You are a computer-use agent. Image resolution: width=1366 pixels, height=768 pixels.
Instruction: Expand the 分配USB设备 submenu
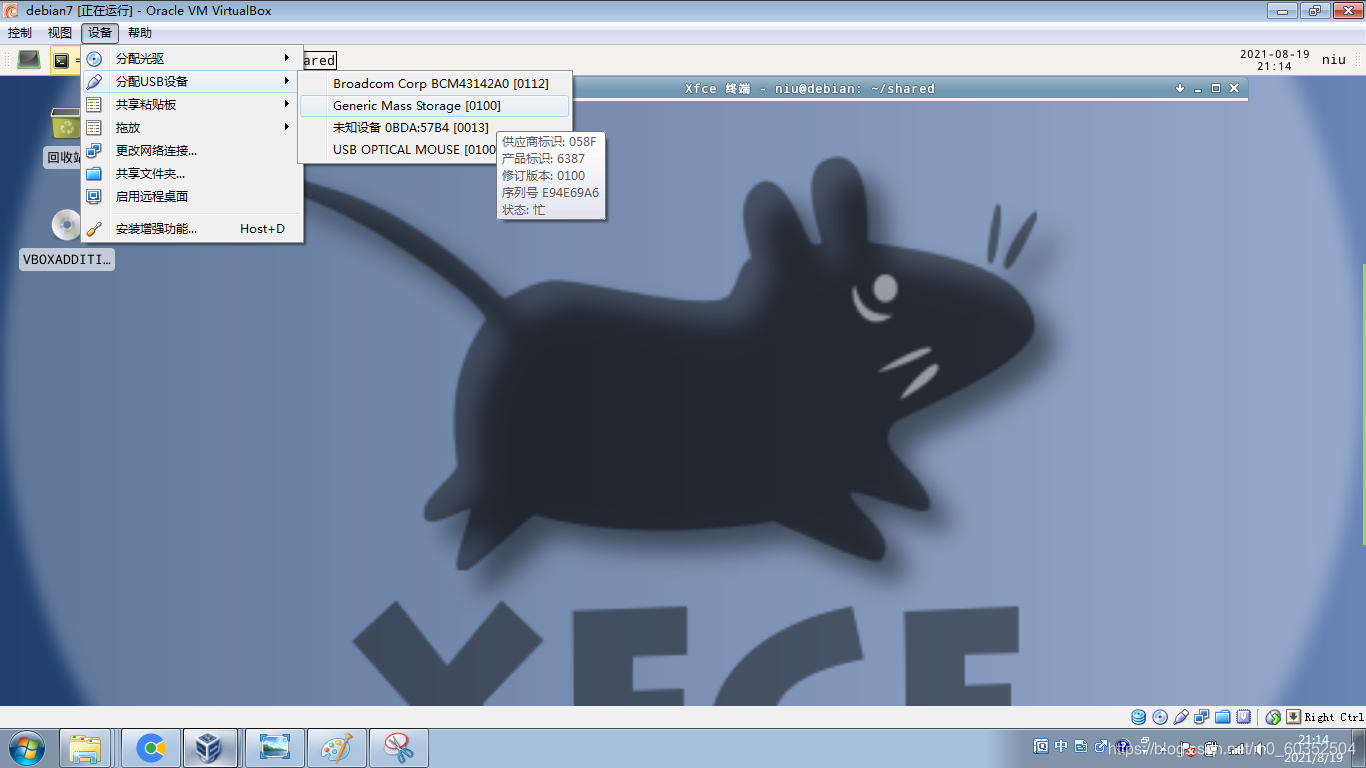coord(192,81)
